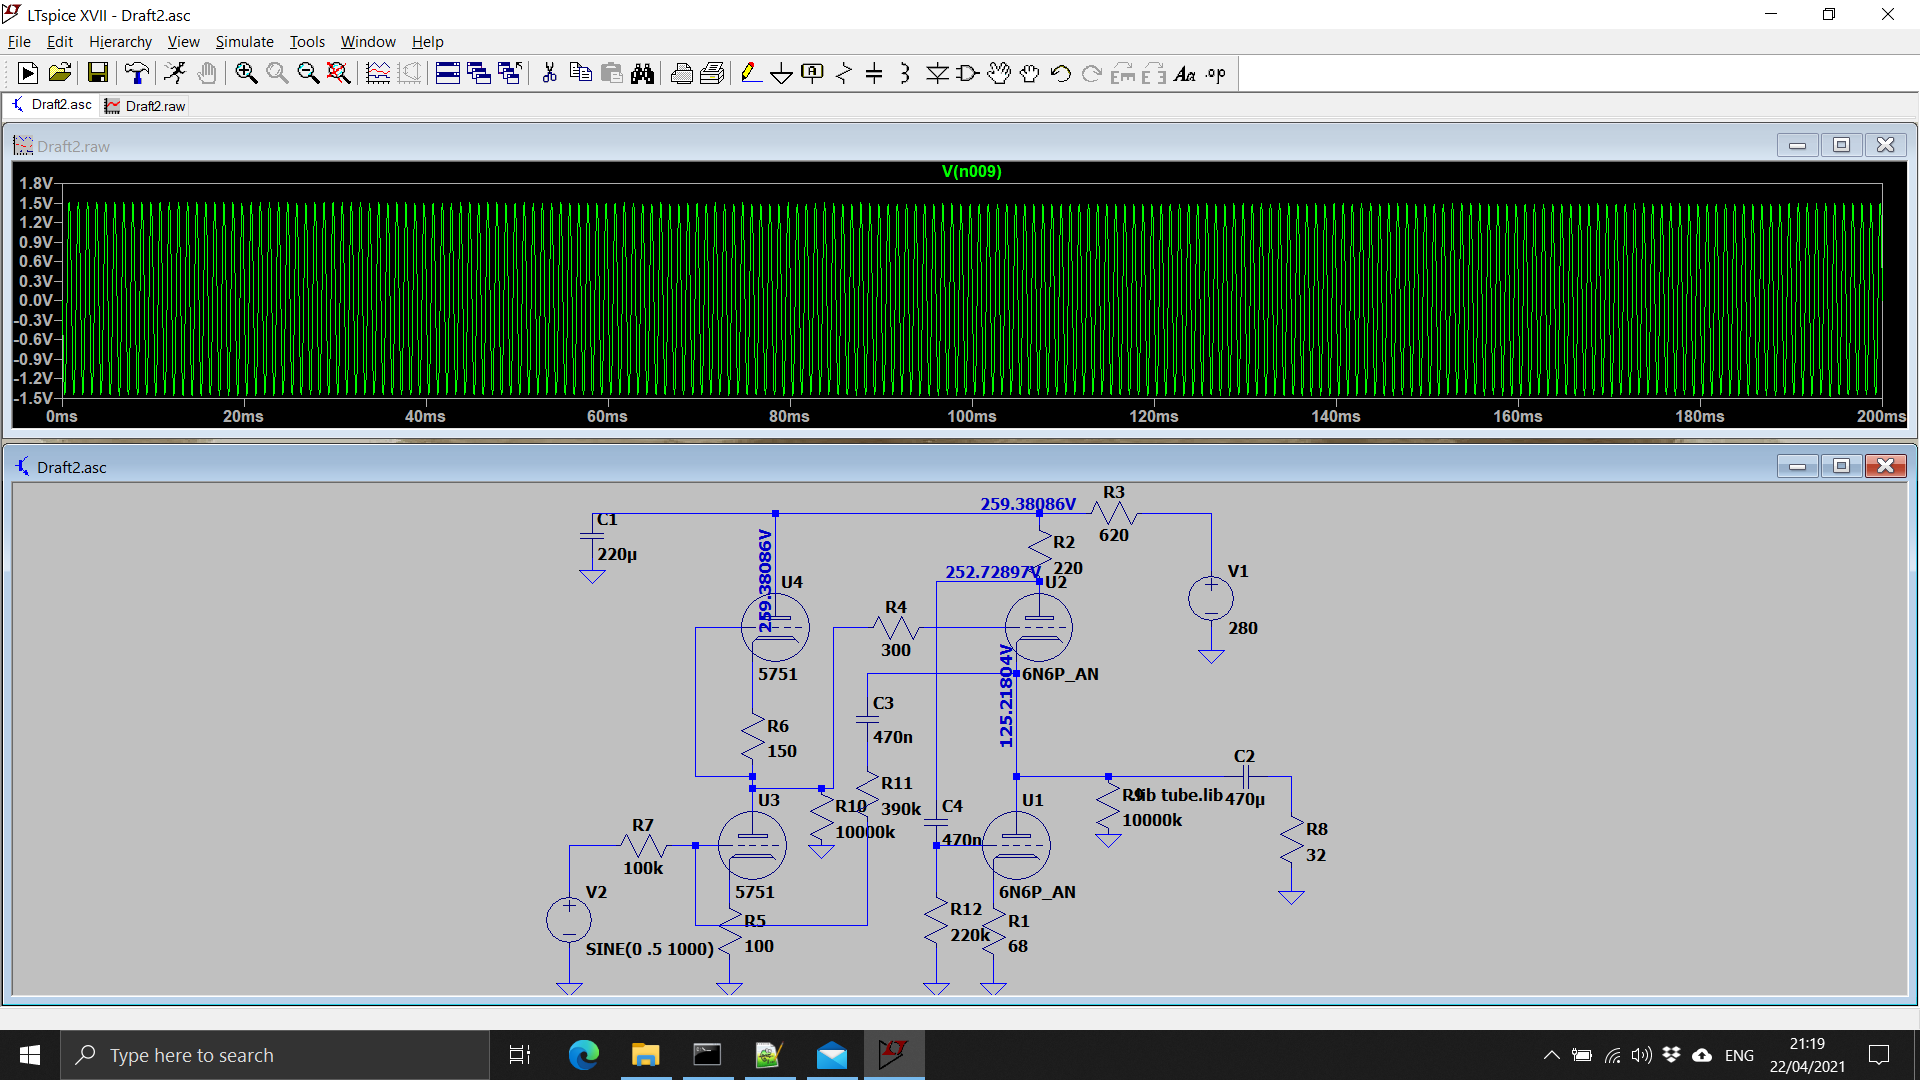This screenshot has width=1920, height=1080.
Task: Save the schematic with the floppy icon
Action: [97, 73]
